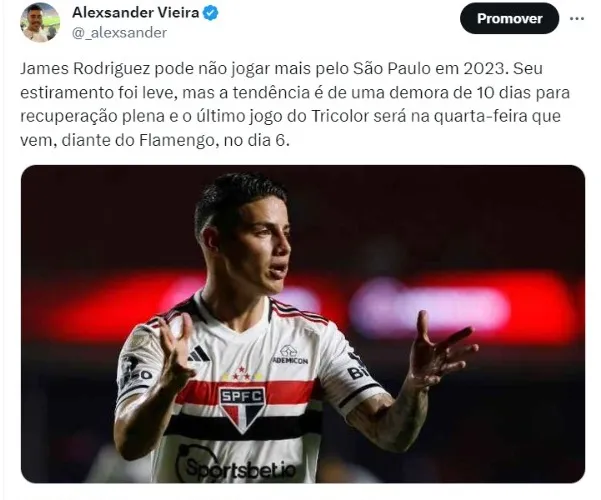Open Alexsander Vieira's profile avatar

coord(40,22)
